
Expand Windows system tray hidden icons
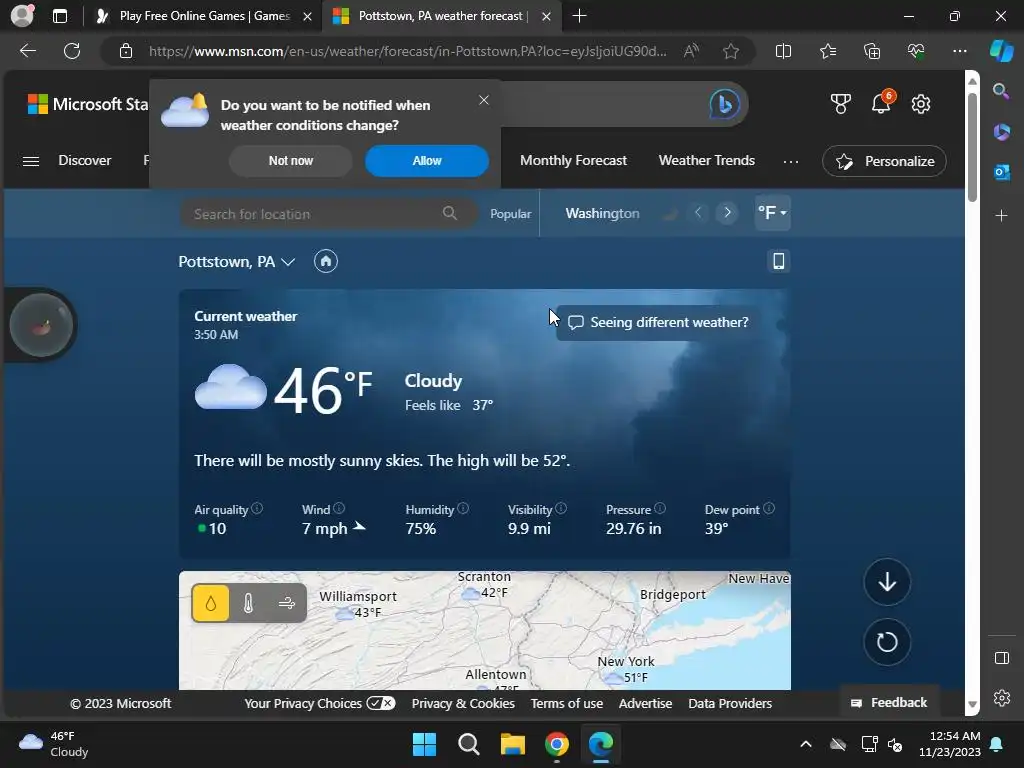pos(806,744)
